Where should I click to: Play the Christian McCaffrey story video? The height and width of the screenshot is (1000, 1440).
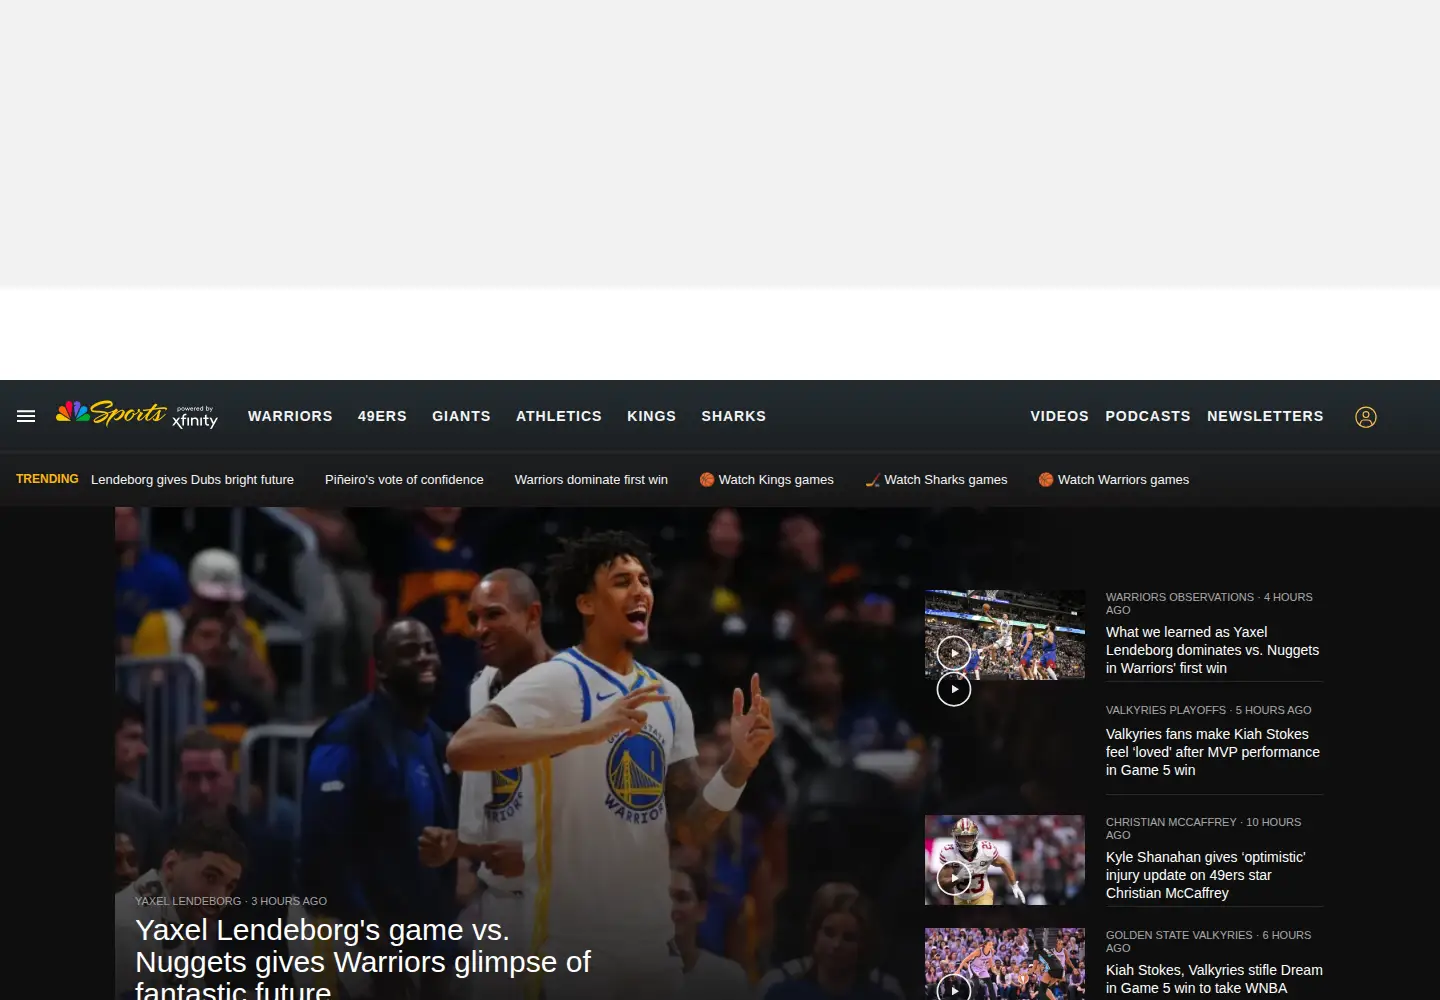pyautogui.click(x=954, y=878)
